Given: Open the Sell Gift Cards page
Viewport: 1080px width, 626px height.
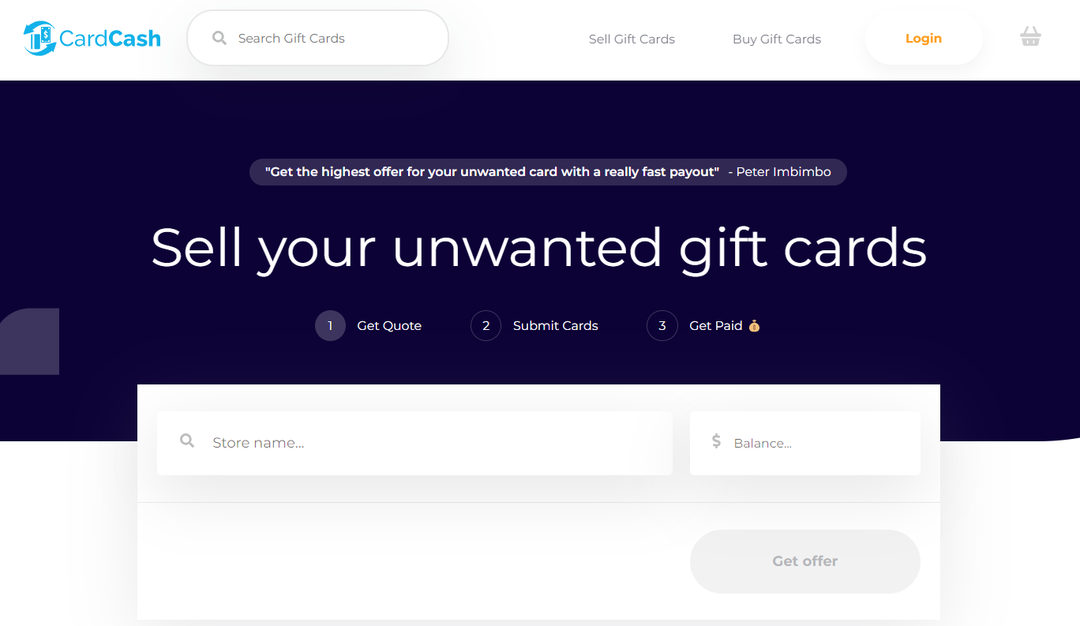Looking at the screenshot, I should coord(631,38).
